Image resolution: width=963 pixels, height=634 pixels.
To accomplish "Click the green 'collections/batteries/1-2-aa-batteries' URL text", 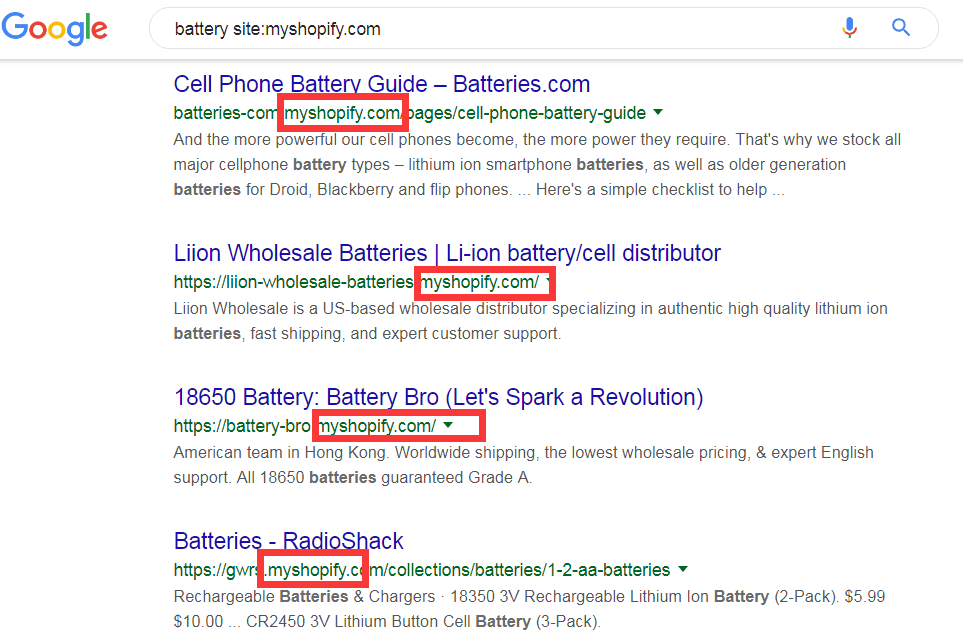I will tap(528, 570).
